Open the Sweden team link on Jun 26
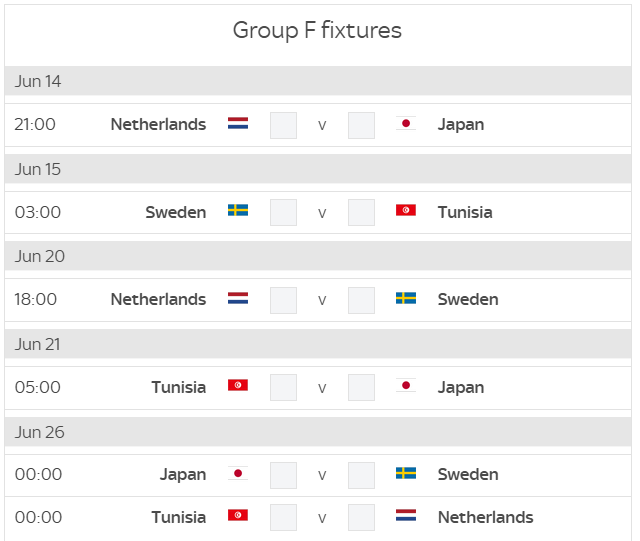This screenshot has height=541, width=640. pos(468,474)
